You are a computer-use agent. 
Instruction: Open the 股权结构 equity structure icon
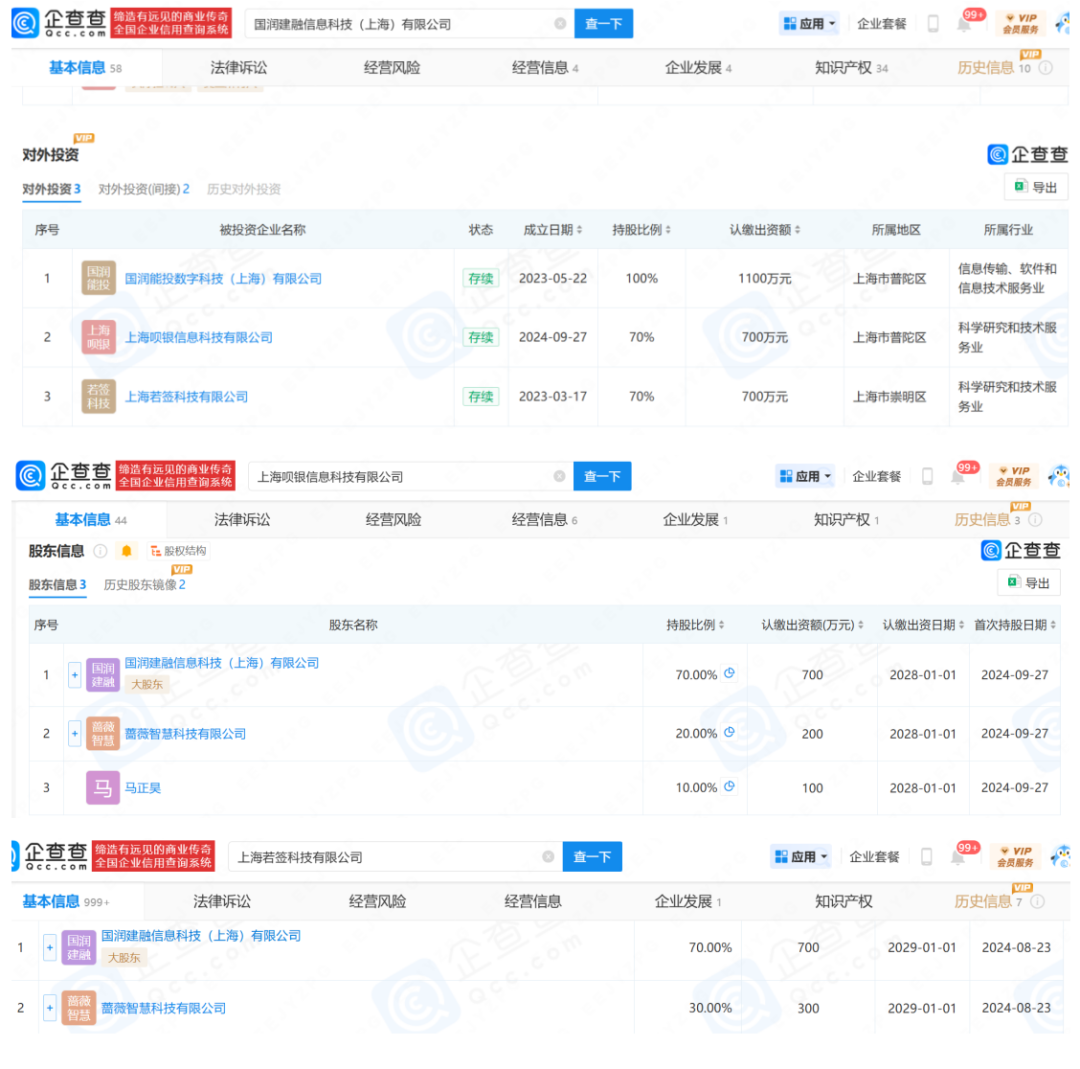tap(157, 551)
